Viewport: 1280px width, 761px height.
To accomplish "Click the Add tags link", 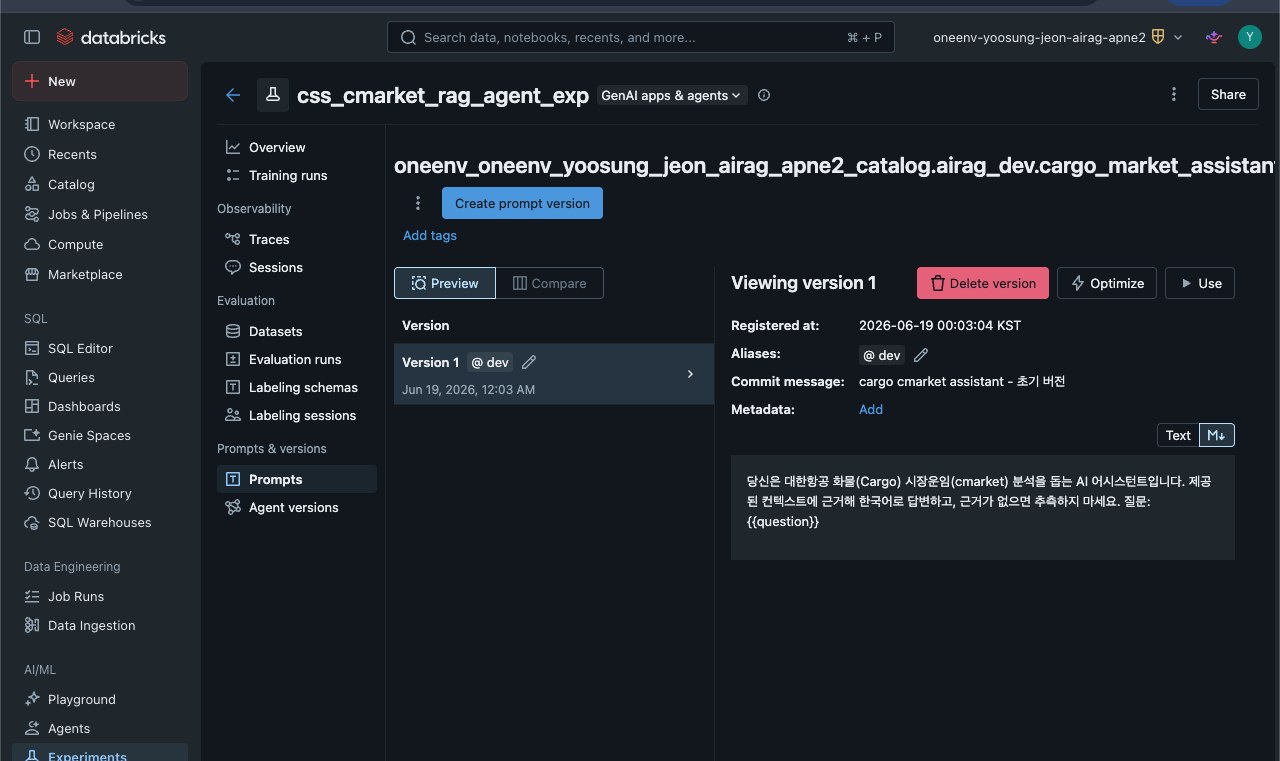I will click(430, 235).
